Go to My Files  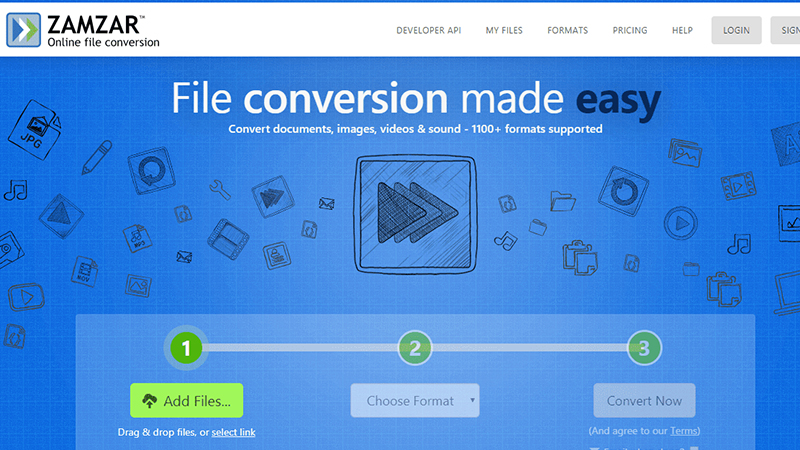pyautogui.click(x=504, y=31)
